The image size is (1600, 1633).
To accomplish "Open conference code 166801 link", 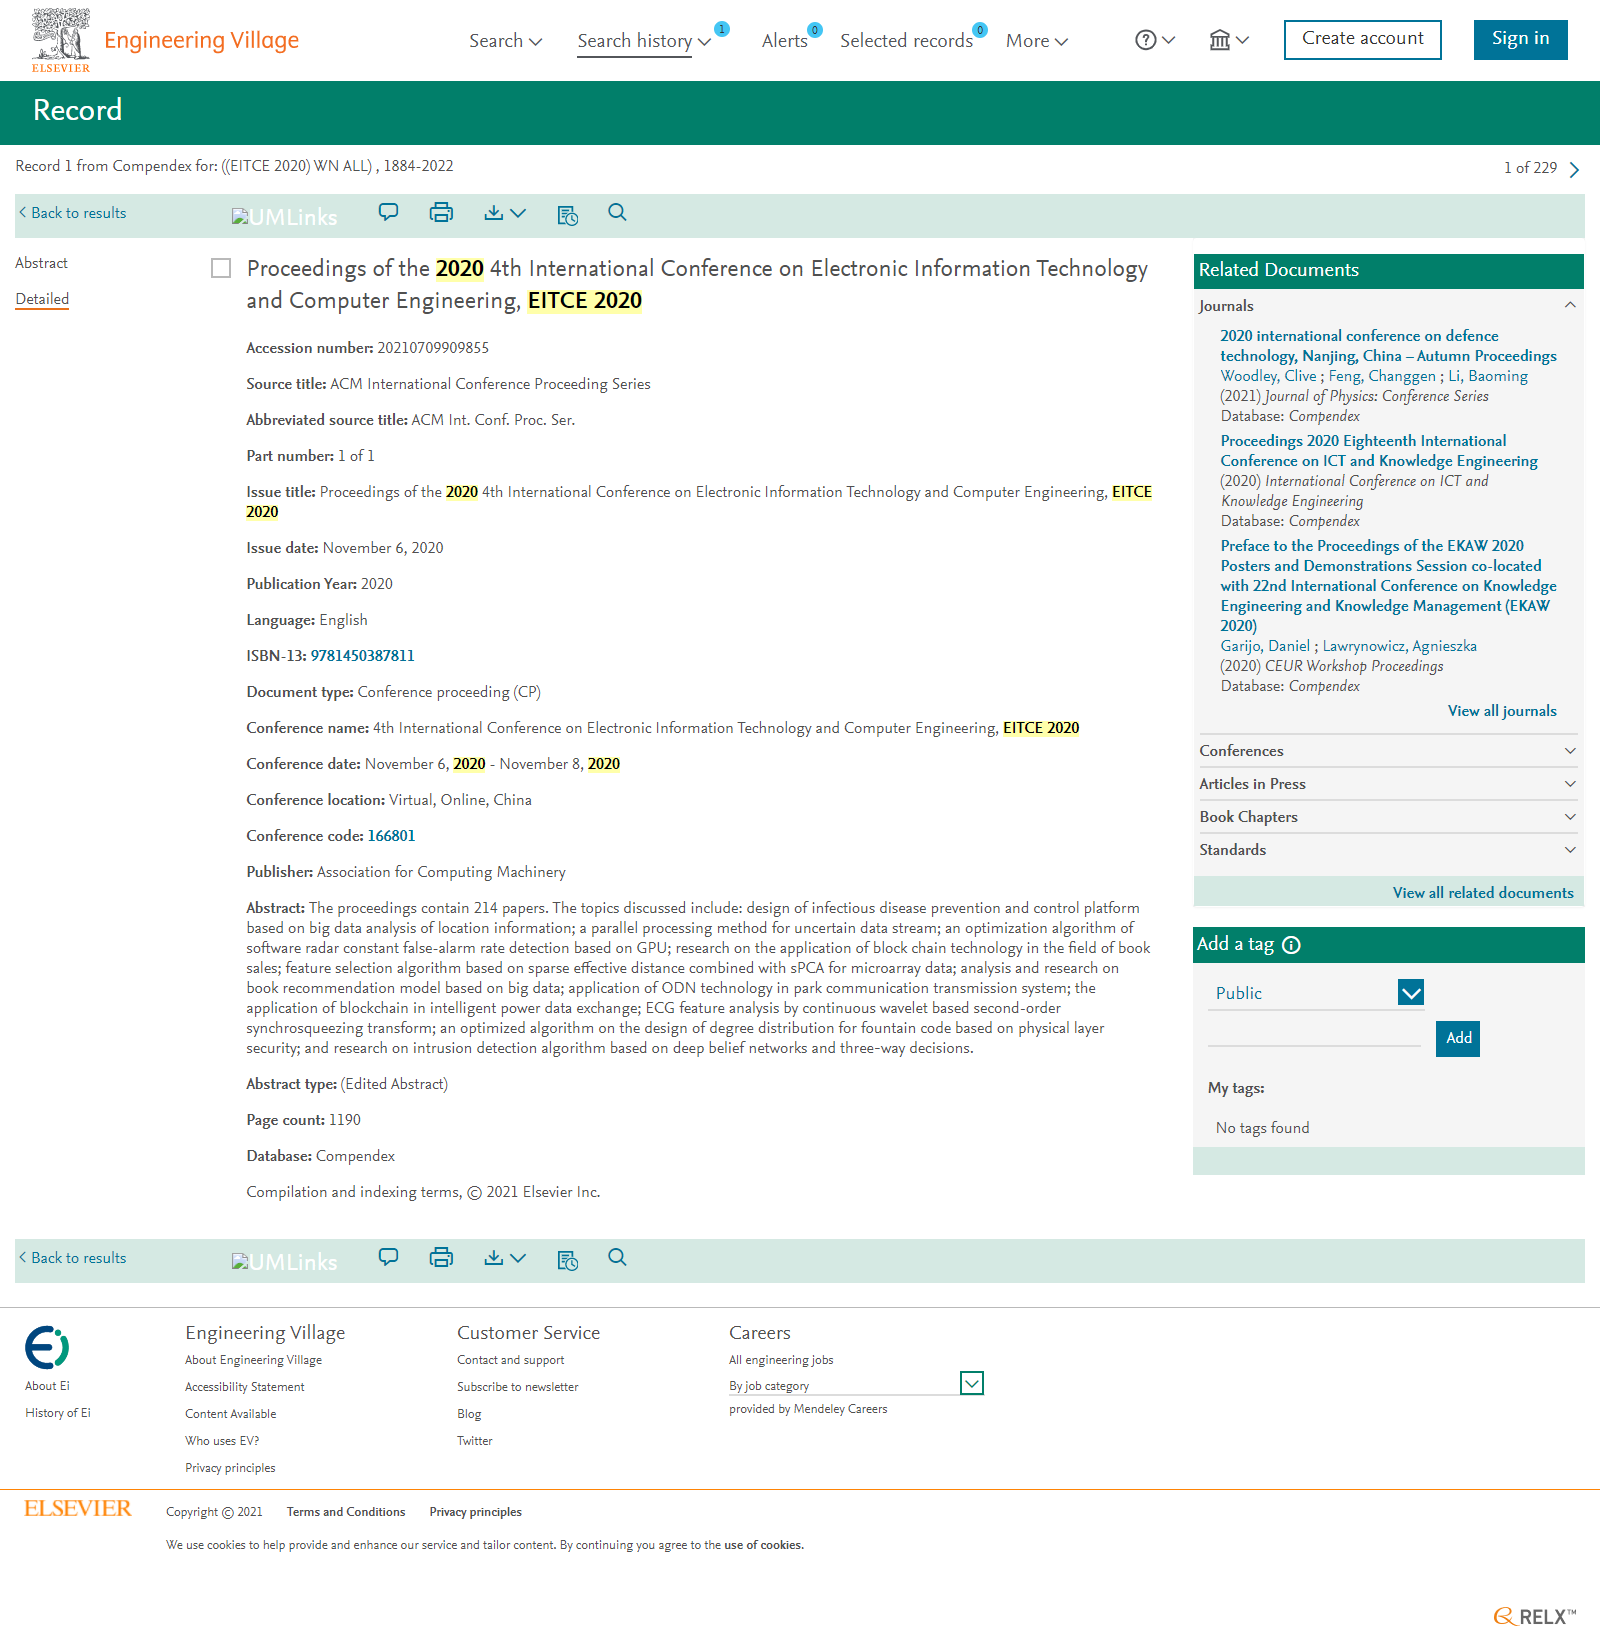I will click(391, 836).
